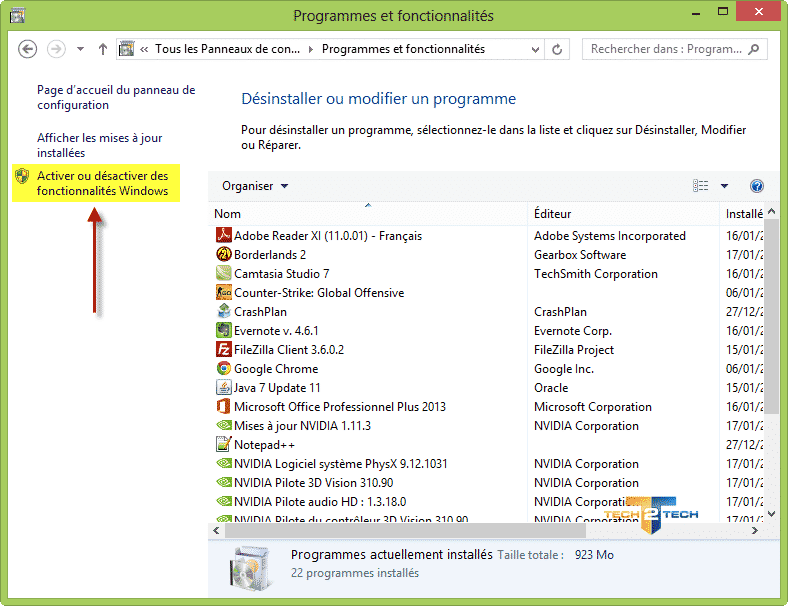
Task: Click the horizontal scrollbar right arrow
Action: point(754,530)
